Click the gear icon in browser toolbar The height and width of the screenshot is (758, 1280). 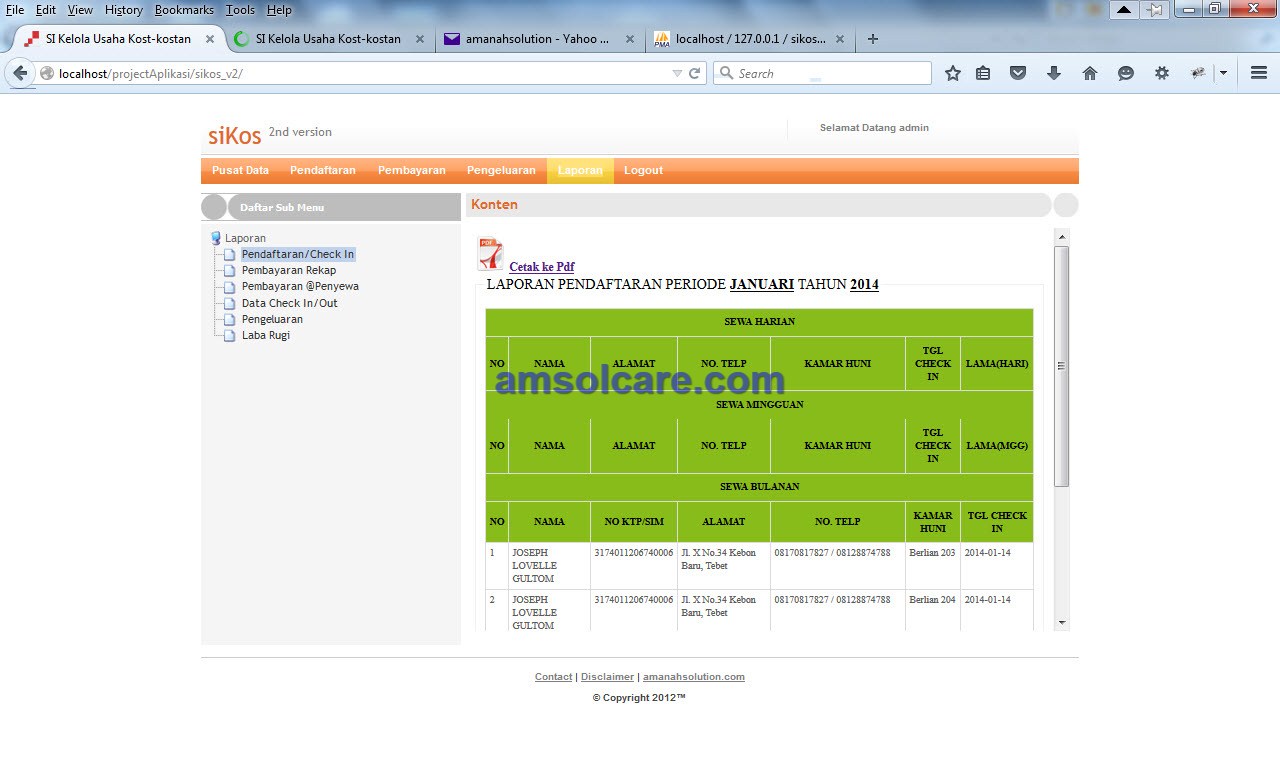coord(1161,73)
